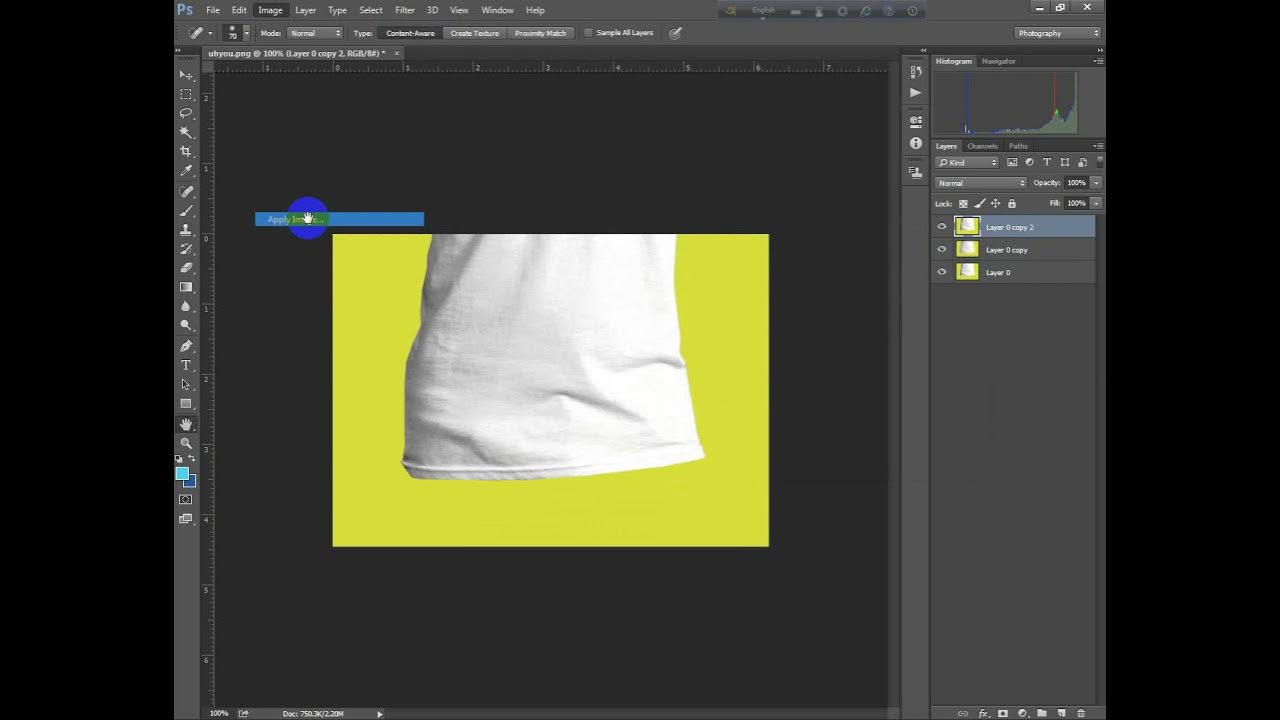Switch to the Paths tab
The width and height of the screenshot is (1280, 720).
(1018, 146)
